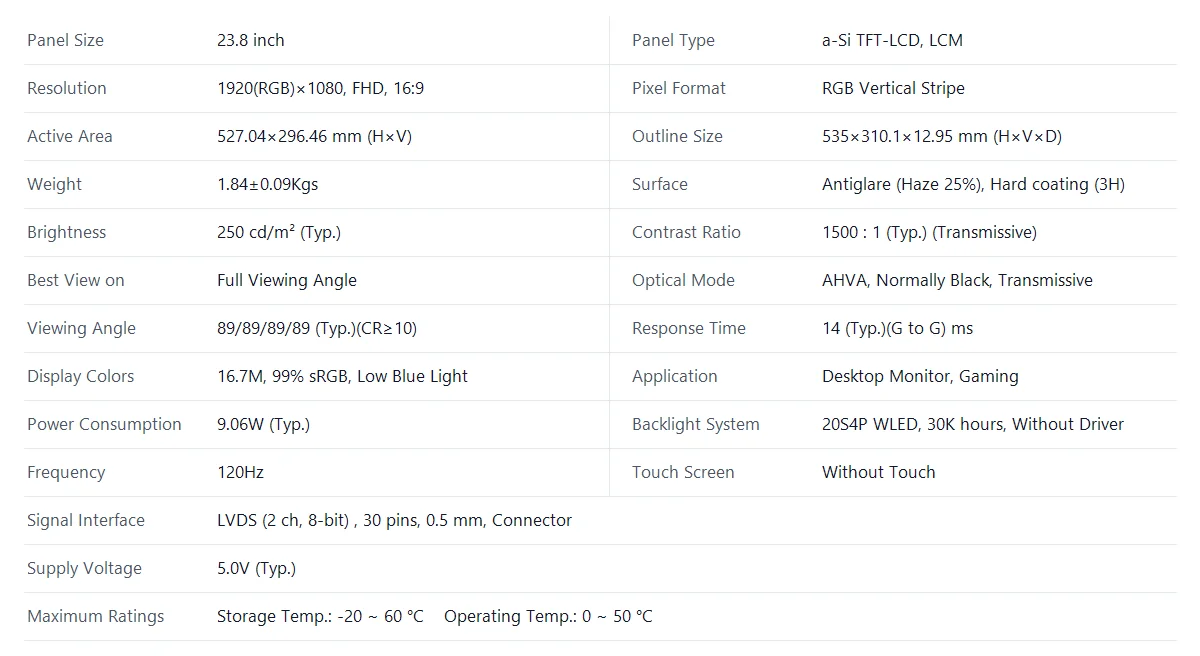Select the "Panel Type" label

click(673, 40)
